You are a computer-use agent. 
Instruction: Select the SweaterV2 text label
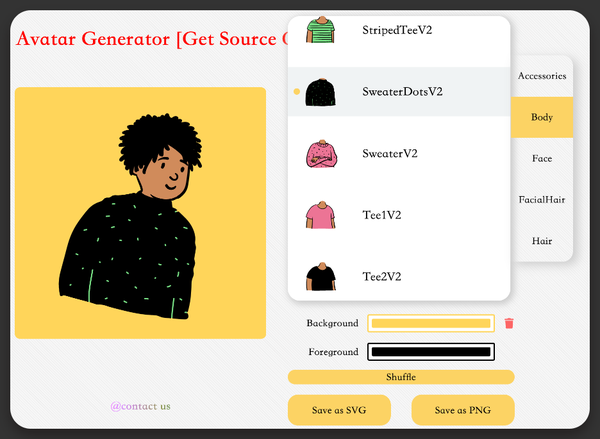390,153
